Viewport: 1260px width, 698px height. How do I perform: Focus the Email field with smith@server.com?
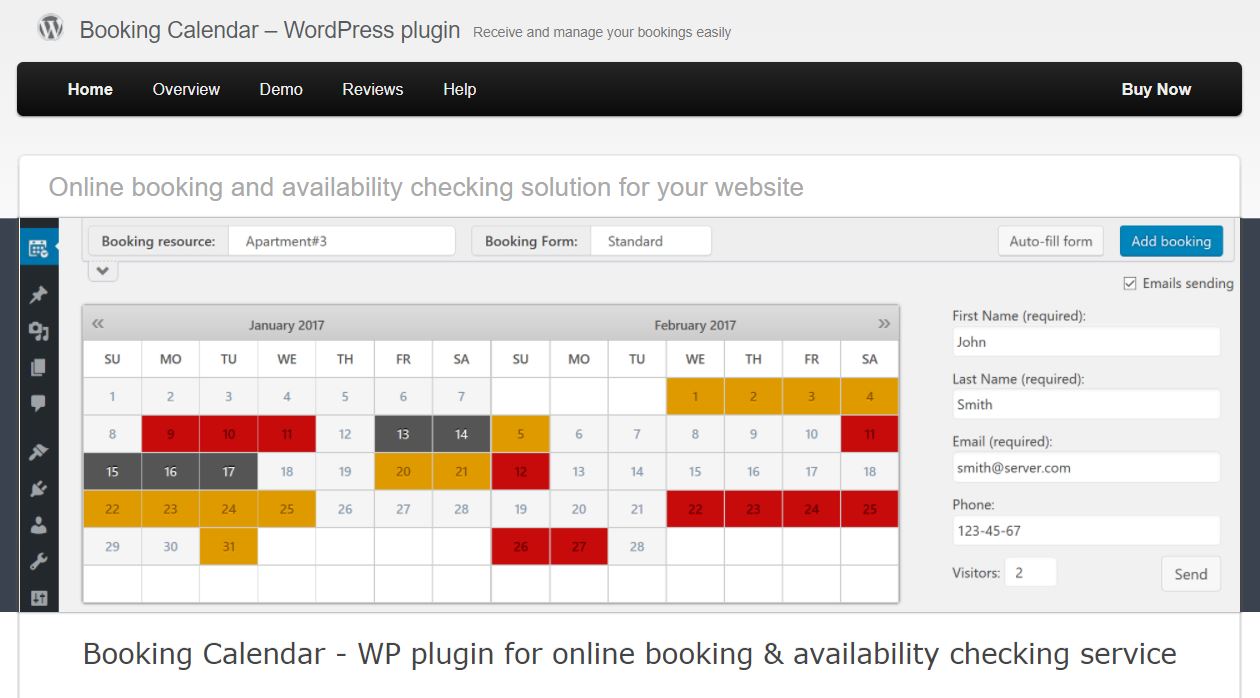point(1086,467)
